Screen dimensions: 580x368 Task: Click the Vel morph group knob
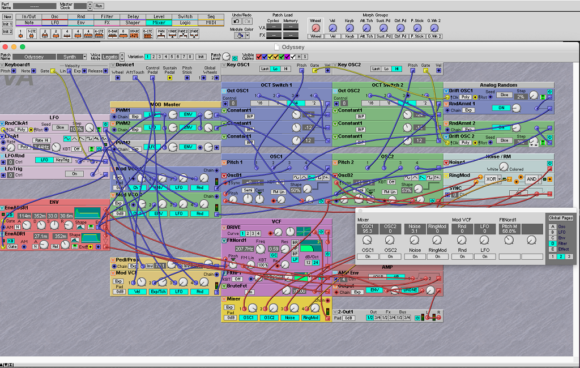(x=332, y=28)
